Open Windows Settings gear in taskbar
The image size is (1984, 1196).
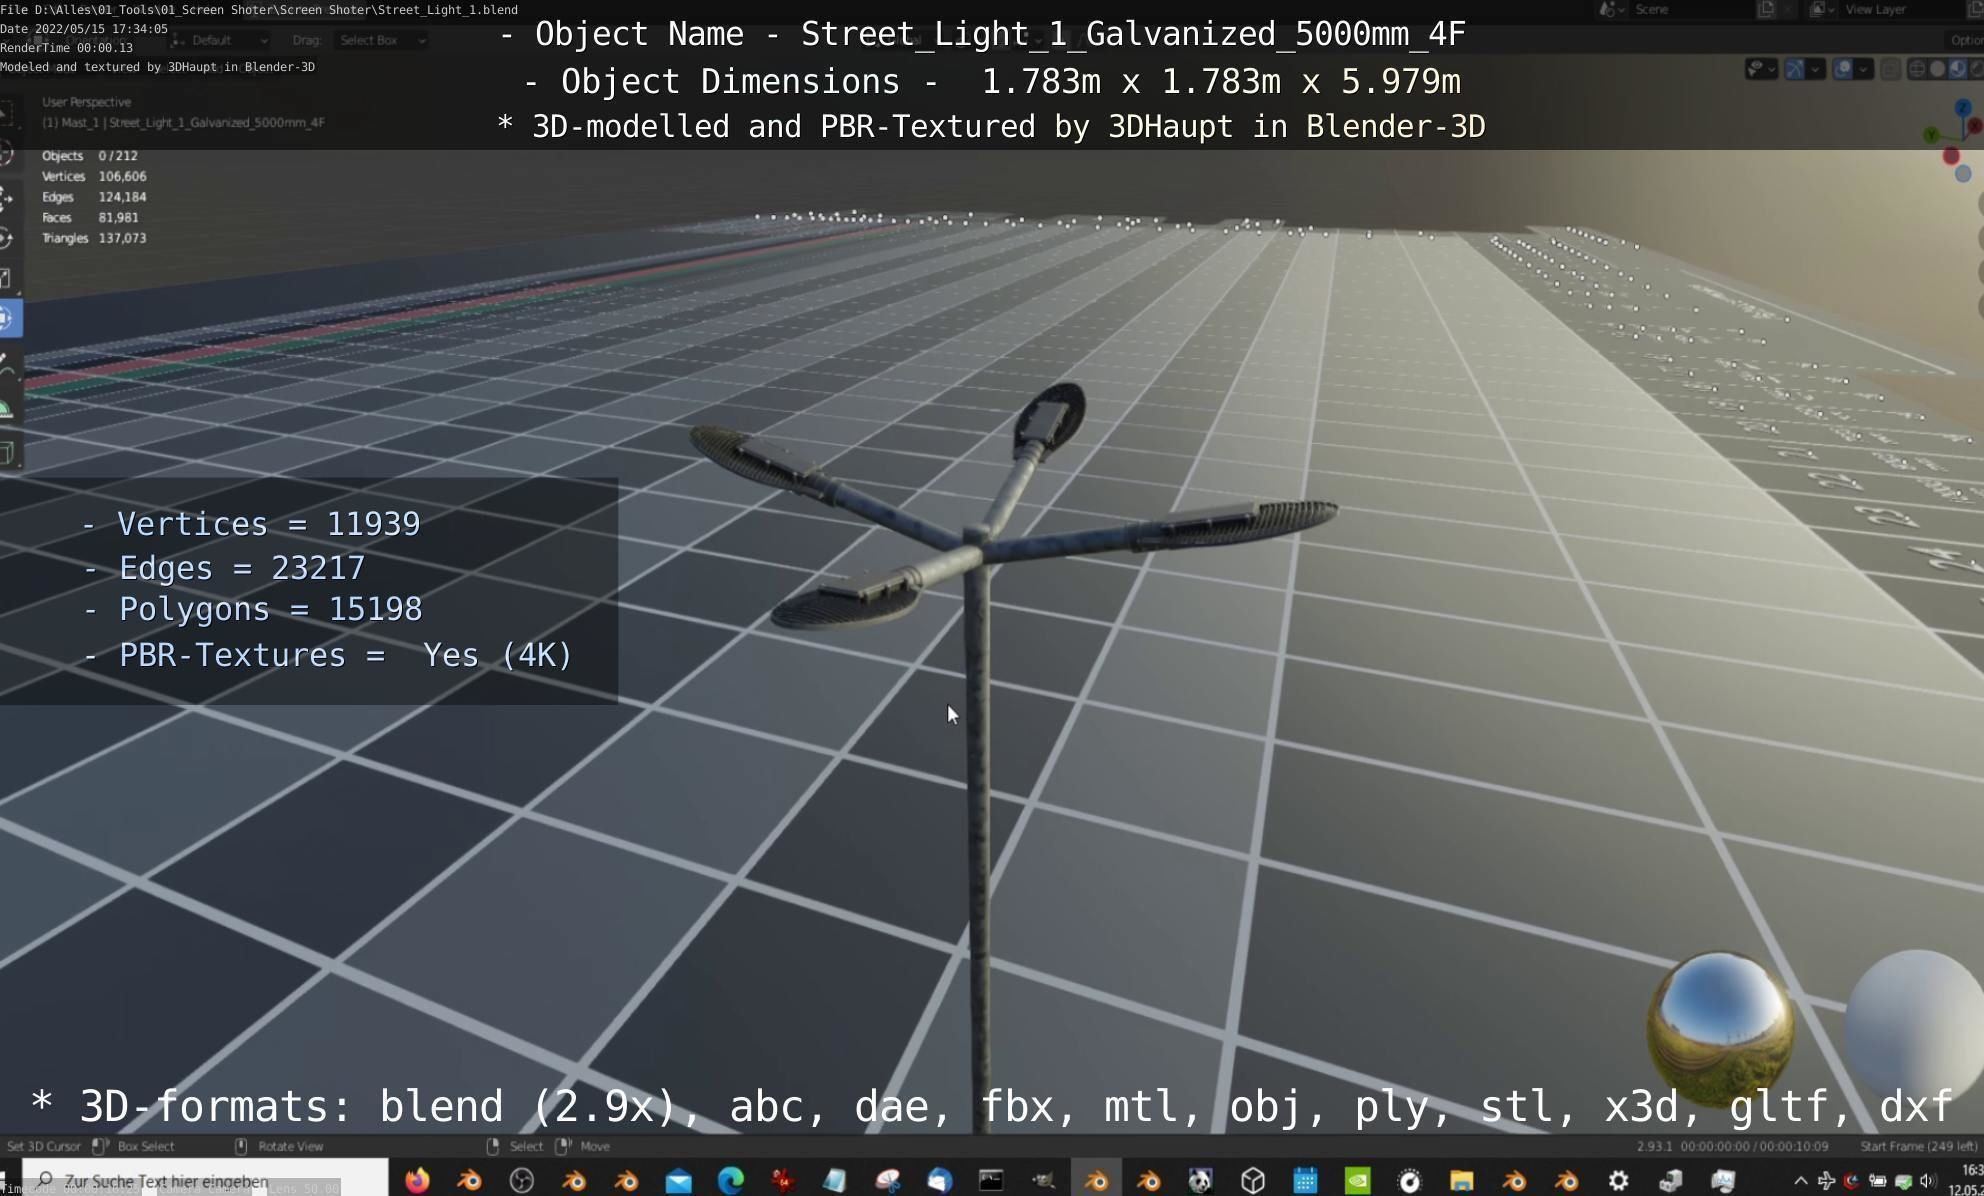1618,1181
